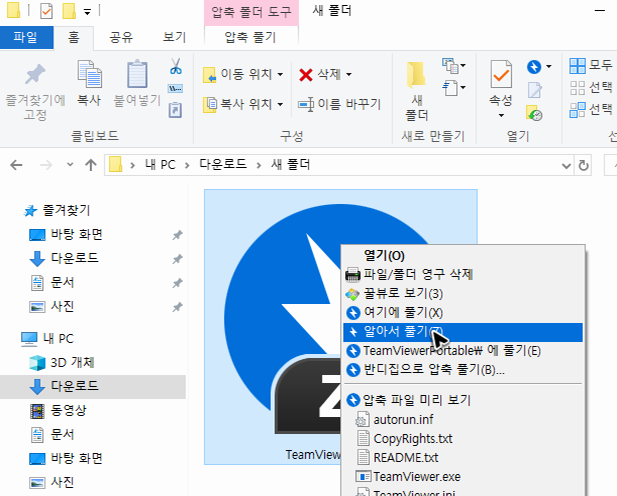
Task: Open the 복사 위치 copy-to dropdown
Action: point(243,104)
